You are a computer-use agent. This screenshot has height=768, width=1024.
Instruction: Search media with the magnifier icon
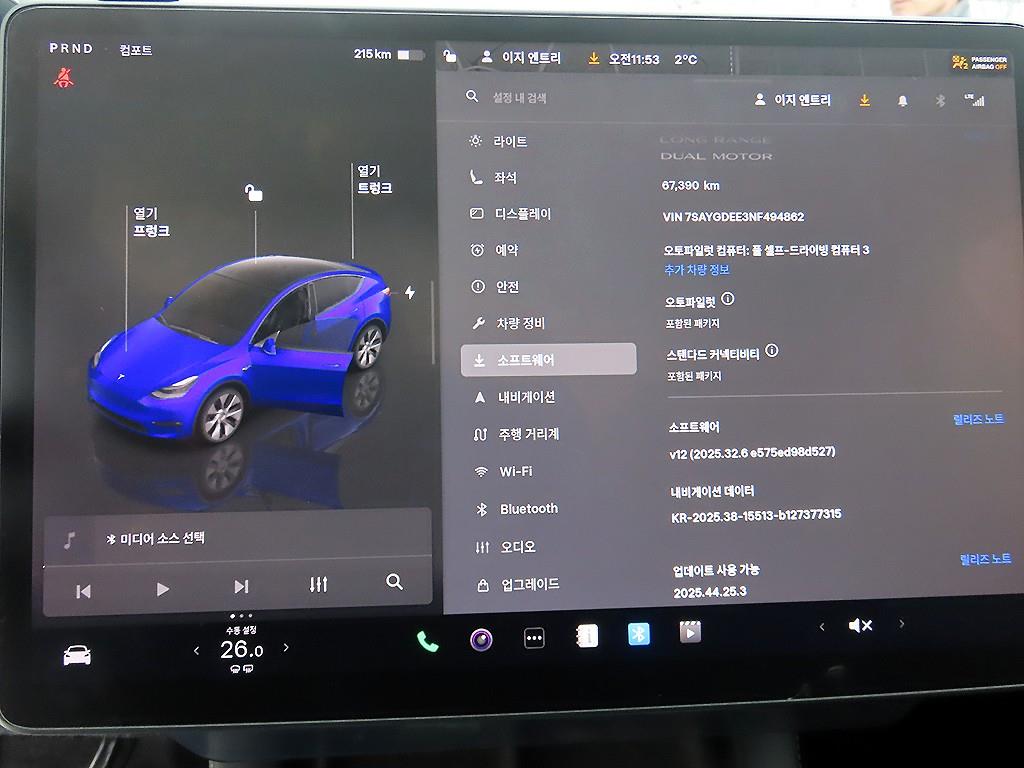point(394,582)
